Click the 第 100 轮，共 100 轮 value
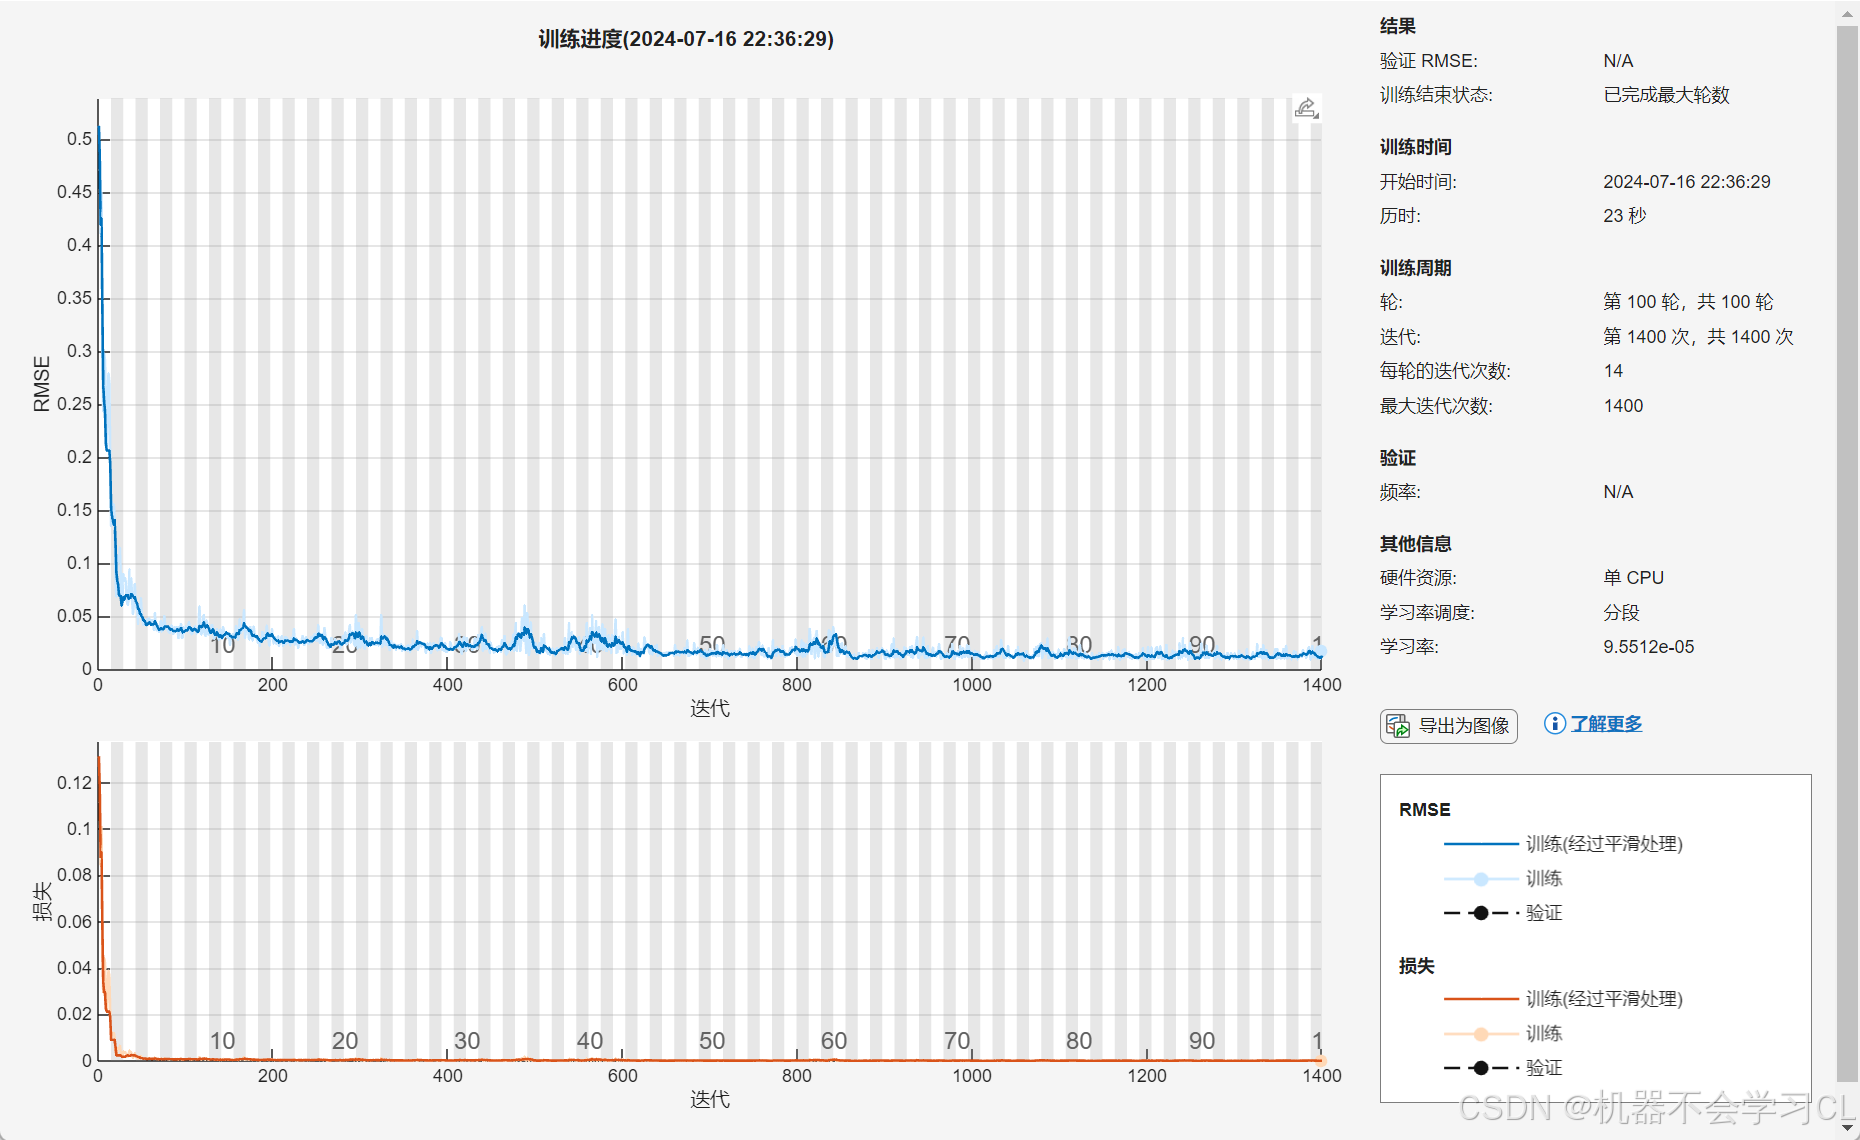The height and width of the screenshot is (1140, 1860). click(x=1688, y=302)
